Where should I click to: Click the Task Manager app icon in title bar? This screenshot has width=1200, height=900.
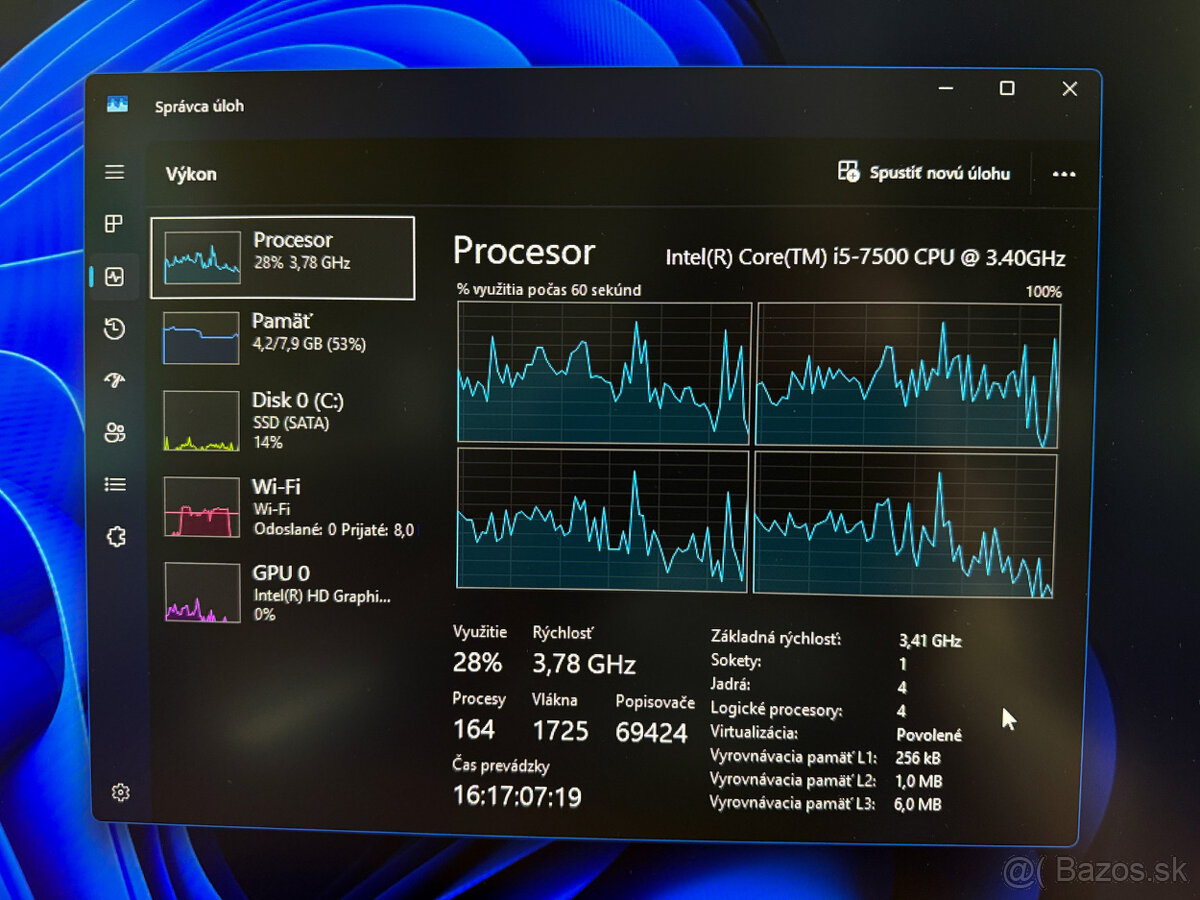(118, 104)
